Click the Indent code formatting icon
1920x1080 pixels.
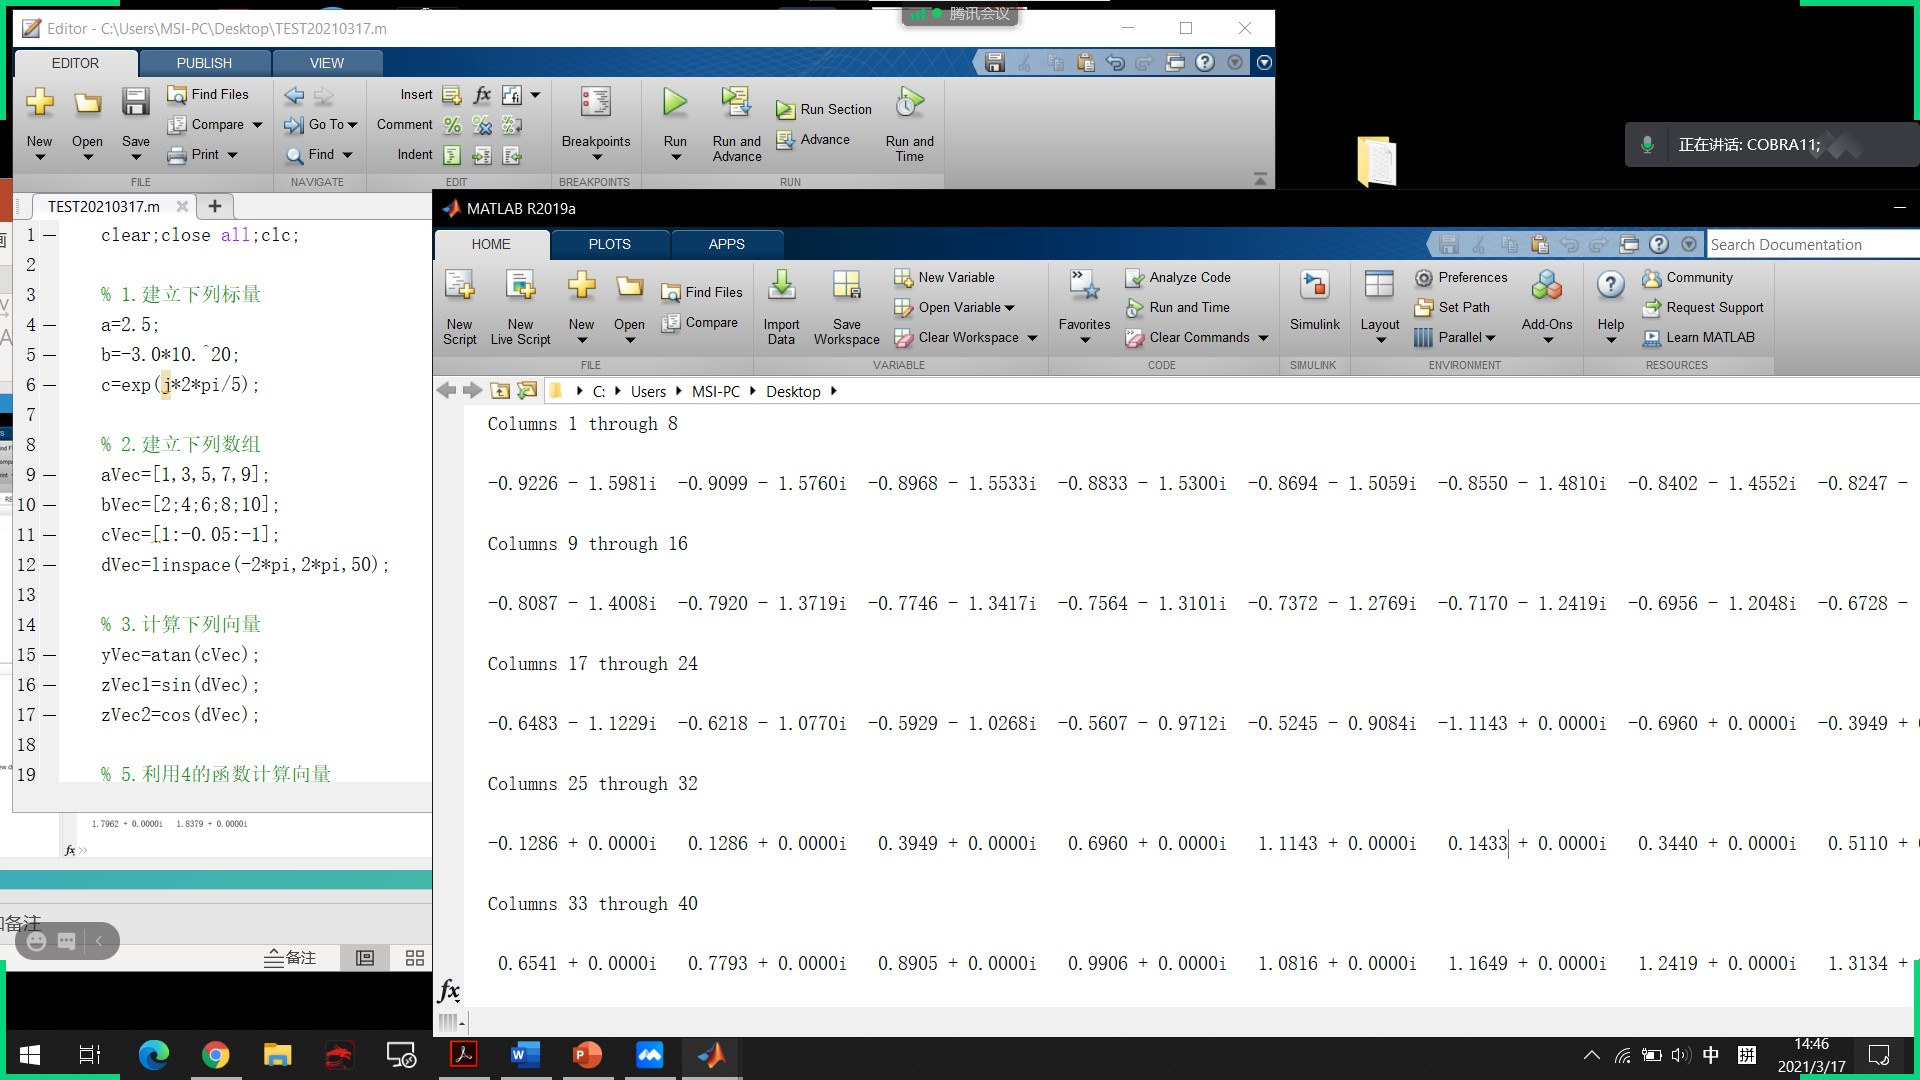pyautogui.click(x=454, y=156)
